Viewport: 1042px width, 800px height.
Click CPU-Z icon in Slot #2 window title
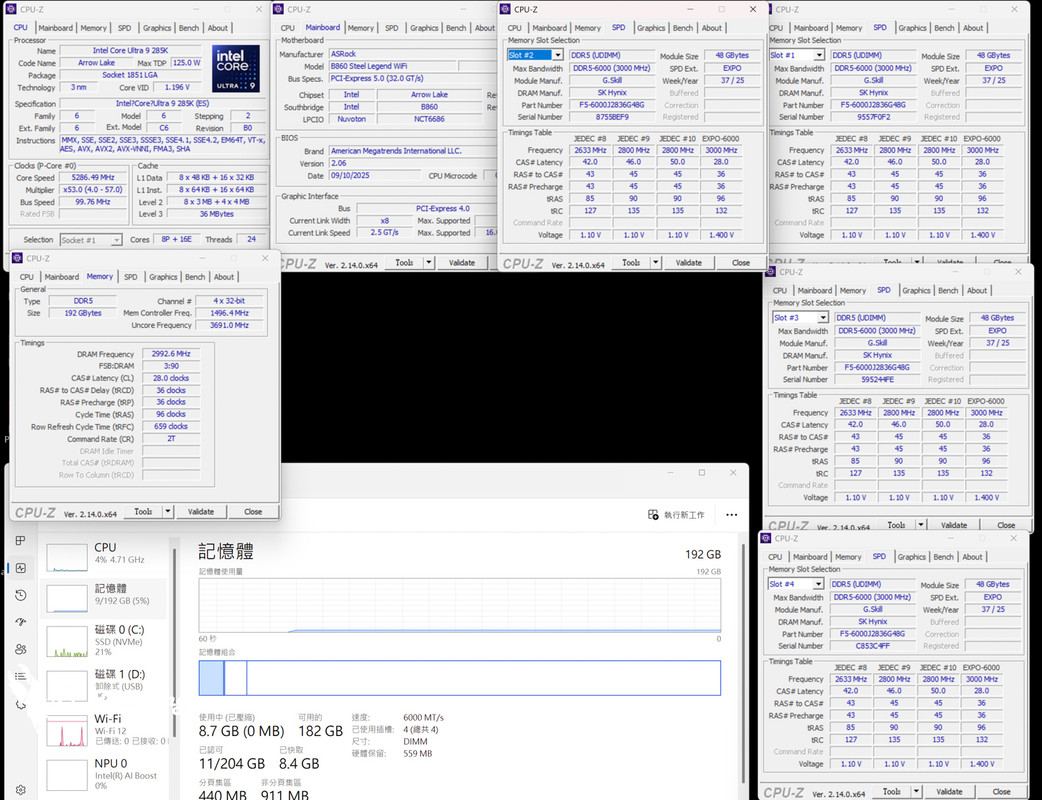point(505,9)
